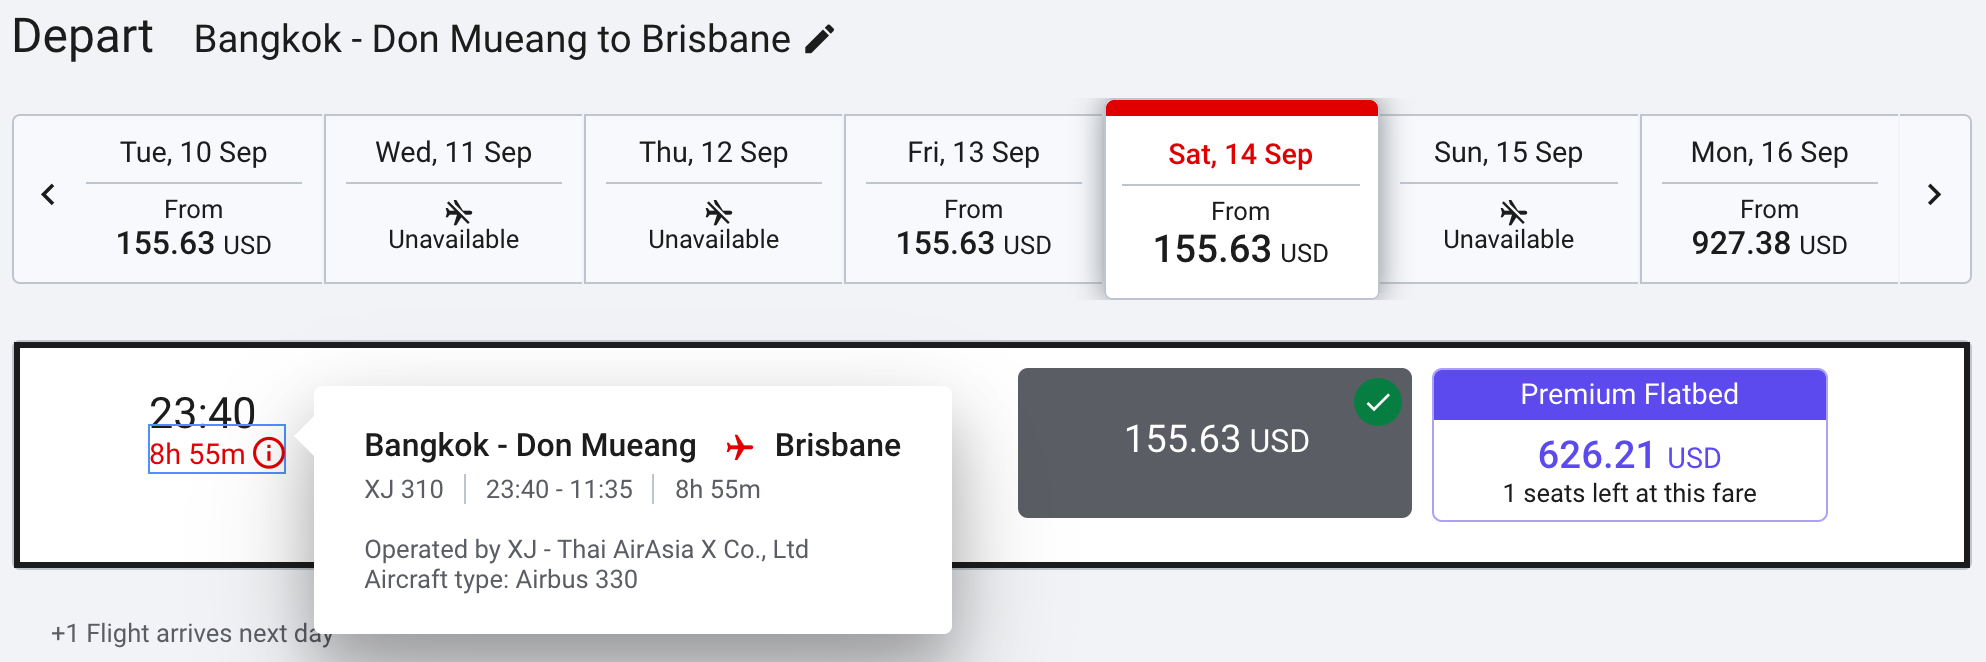Image resolution: width=1986 pixels, height=662 pixels.
Task: Click the Premium Flatbed purple header
Action: point(1629,395)
